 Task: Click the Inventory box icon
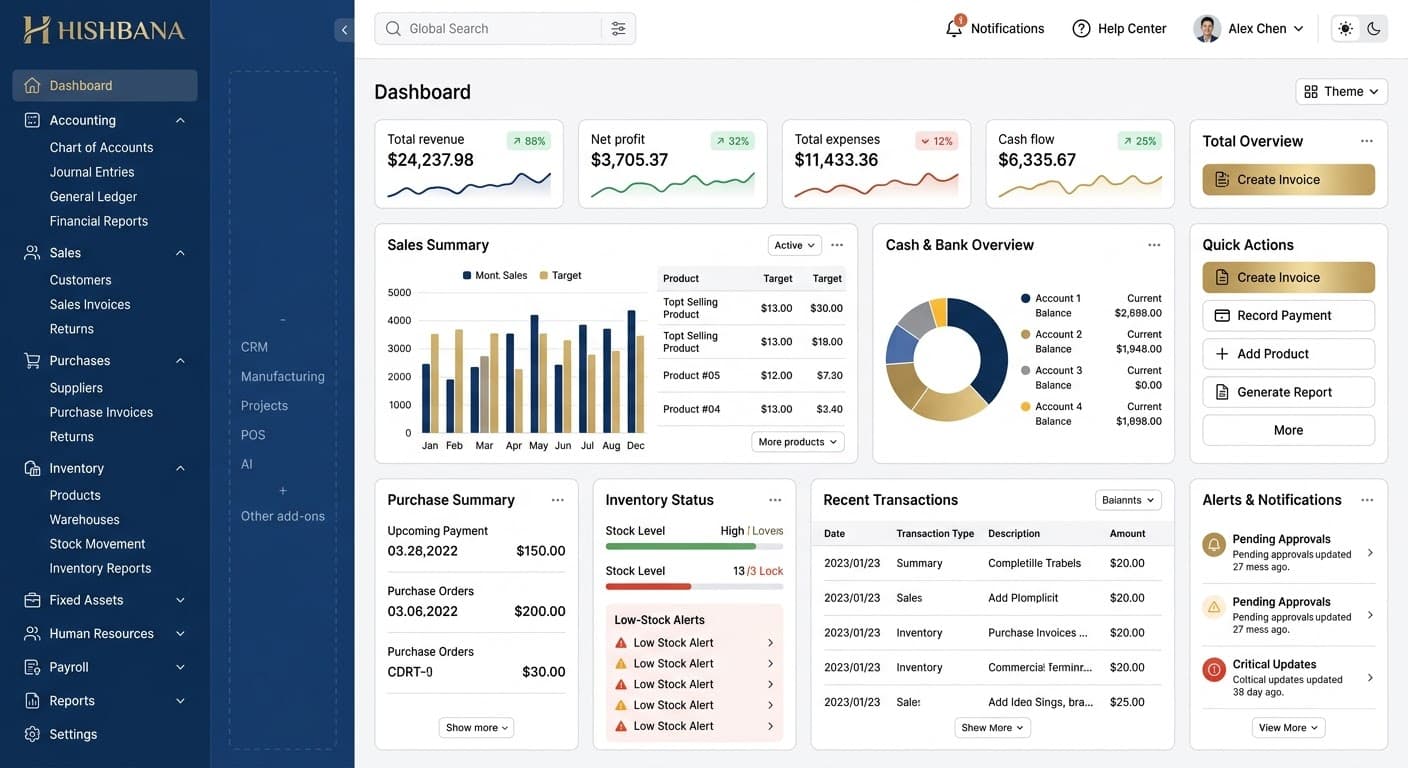(32, 468)
